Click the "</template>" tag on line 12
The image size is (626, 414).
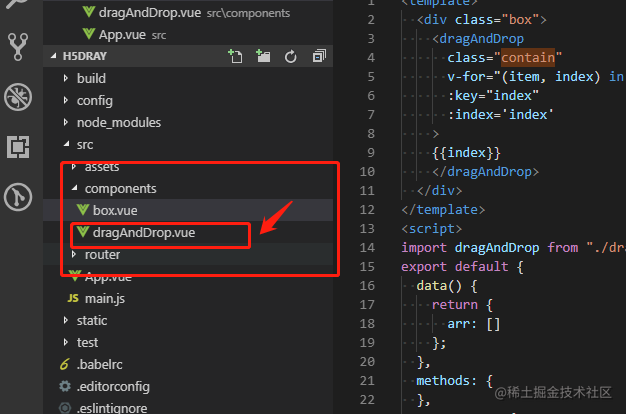[x=443, y=210]
